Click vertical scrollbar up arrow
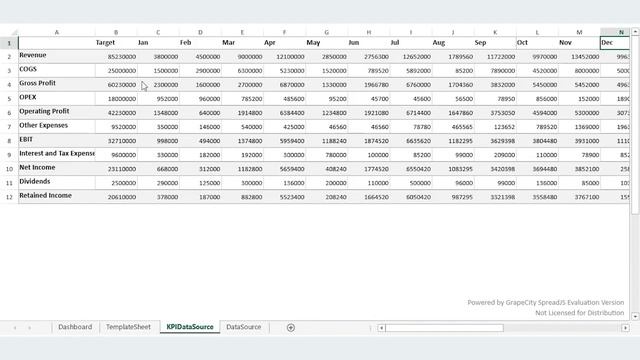 tap(635, 31)
